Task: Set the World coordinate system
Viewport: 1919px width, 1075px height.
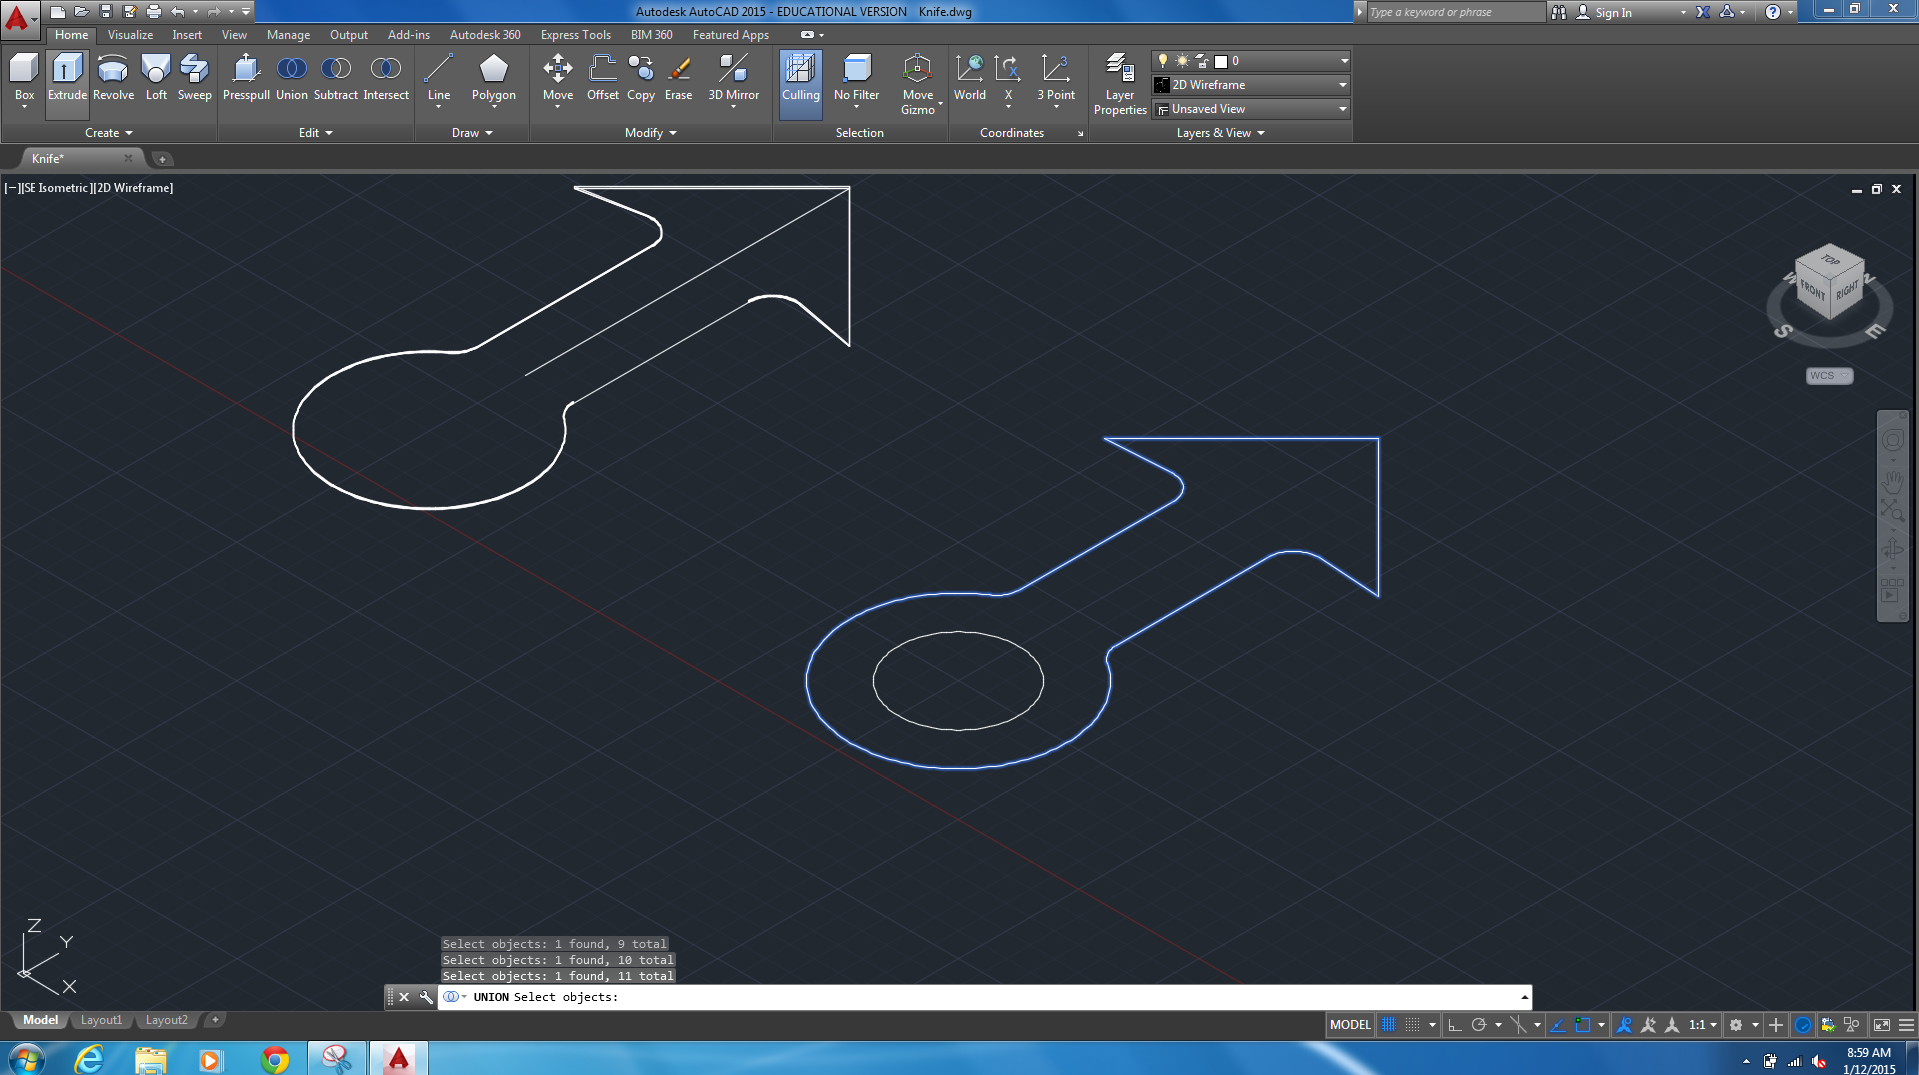Action: (x=970, y=78)
